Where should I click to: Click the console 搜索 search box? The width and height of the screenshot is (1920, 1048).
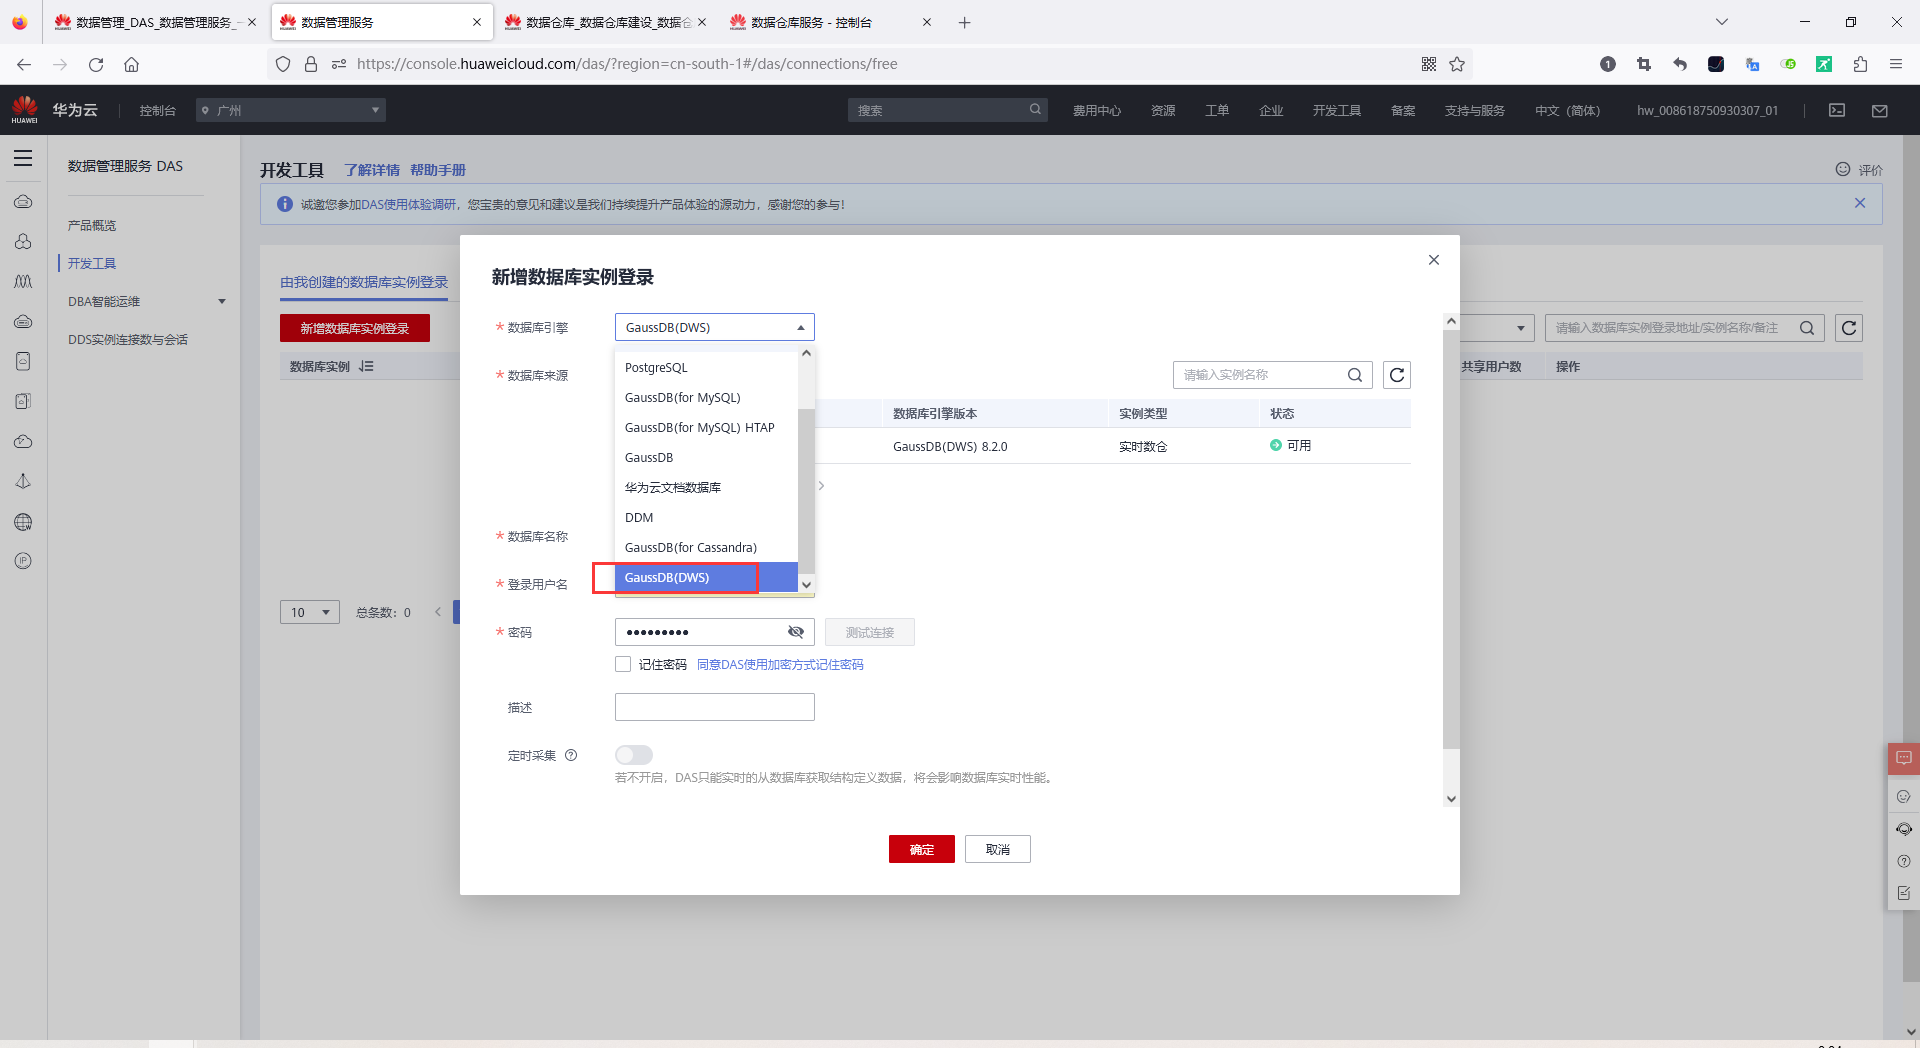(x=948, y=110)
